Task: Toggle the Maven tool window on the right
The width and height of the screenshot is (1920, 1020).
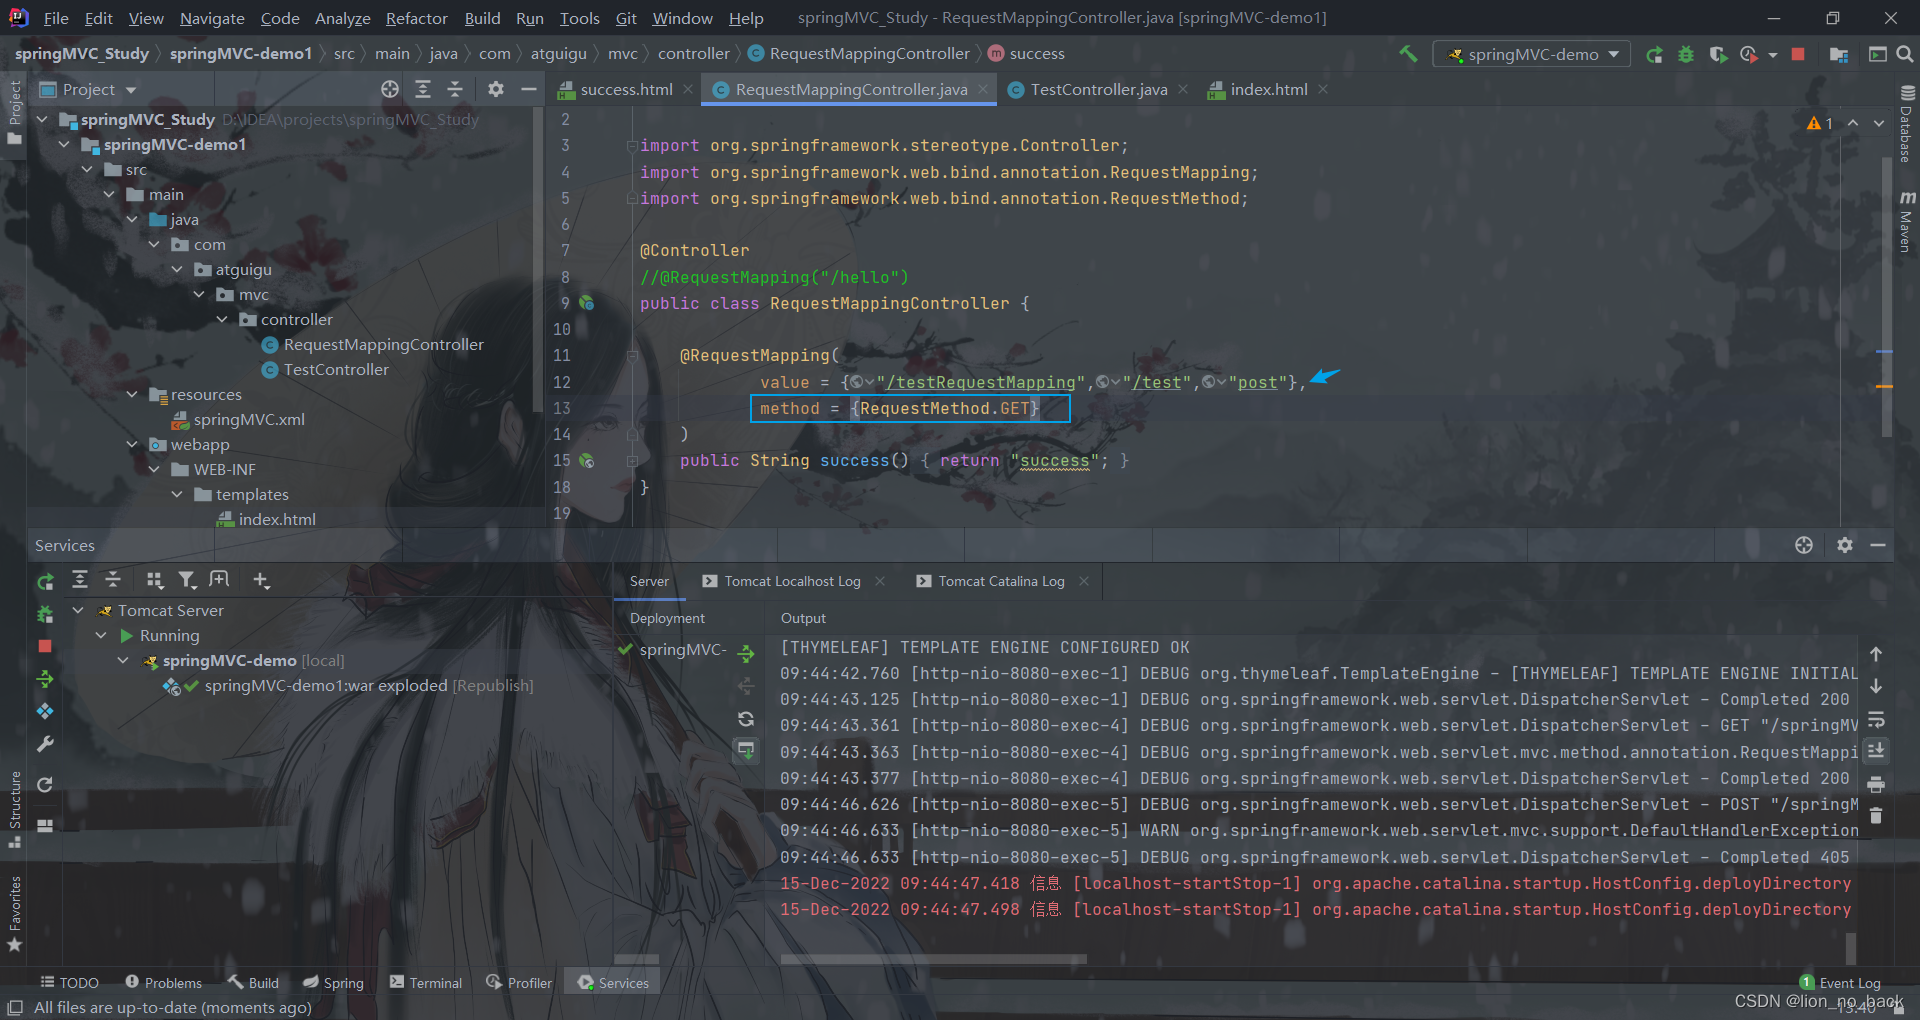Action: [1906, 221]
